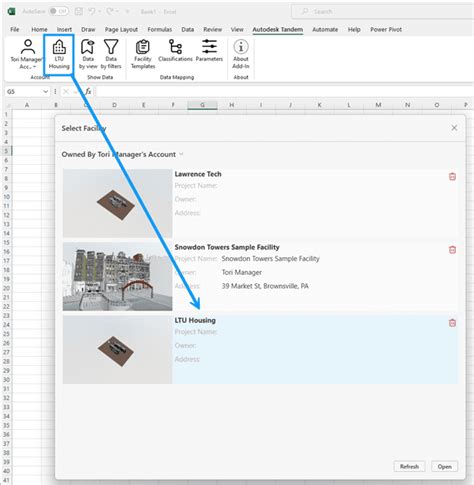The height and width of the screenshot is (485, 474).
Task: Click the LTU Housing facility name in list
Action: coord(195,320)
